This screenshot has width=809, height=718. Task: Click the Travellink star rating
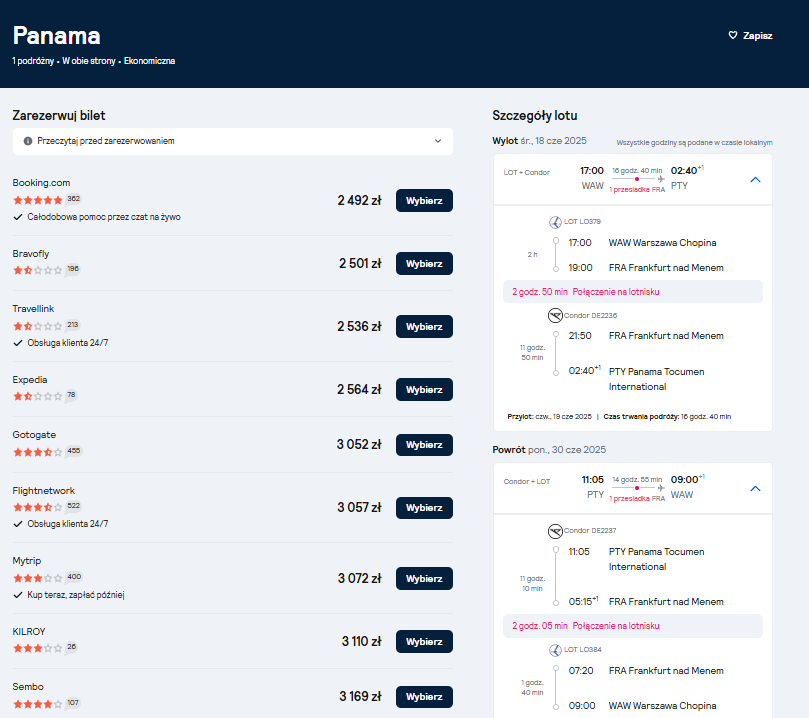click(38, 326)
